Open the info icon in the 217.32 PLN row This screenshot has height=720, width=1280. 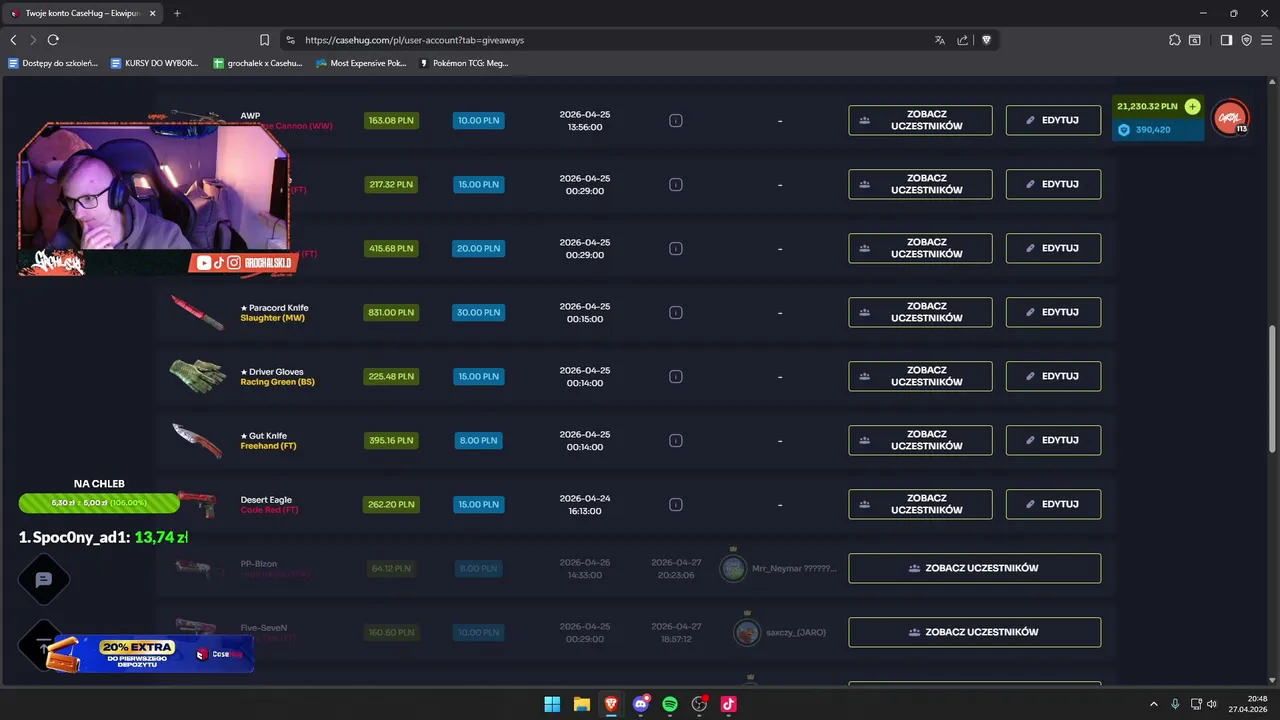coord(675,184)
